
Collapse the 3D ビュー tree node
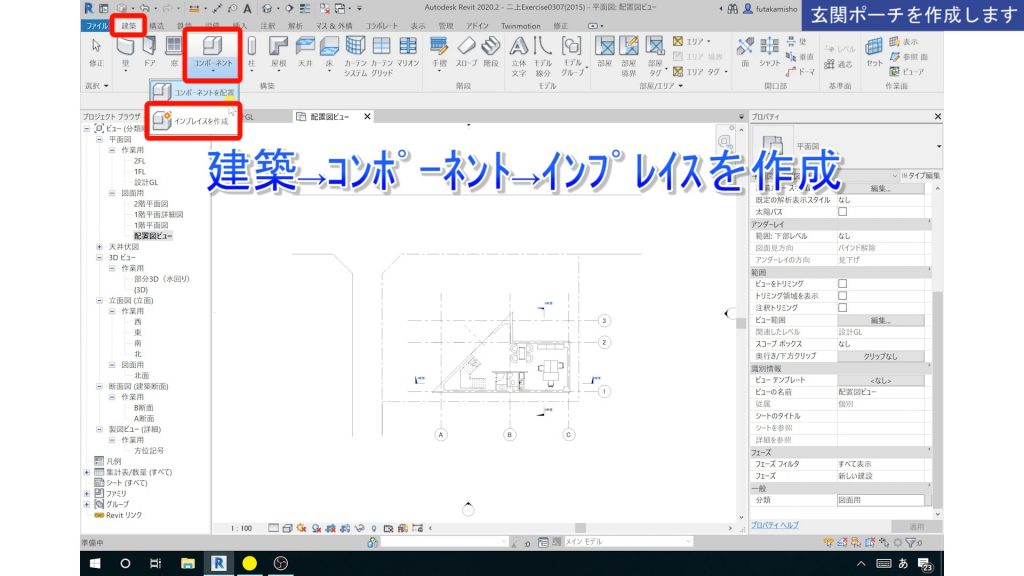(99, 258)
